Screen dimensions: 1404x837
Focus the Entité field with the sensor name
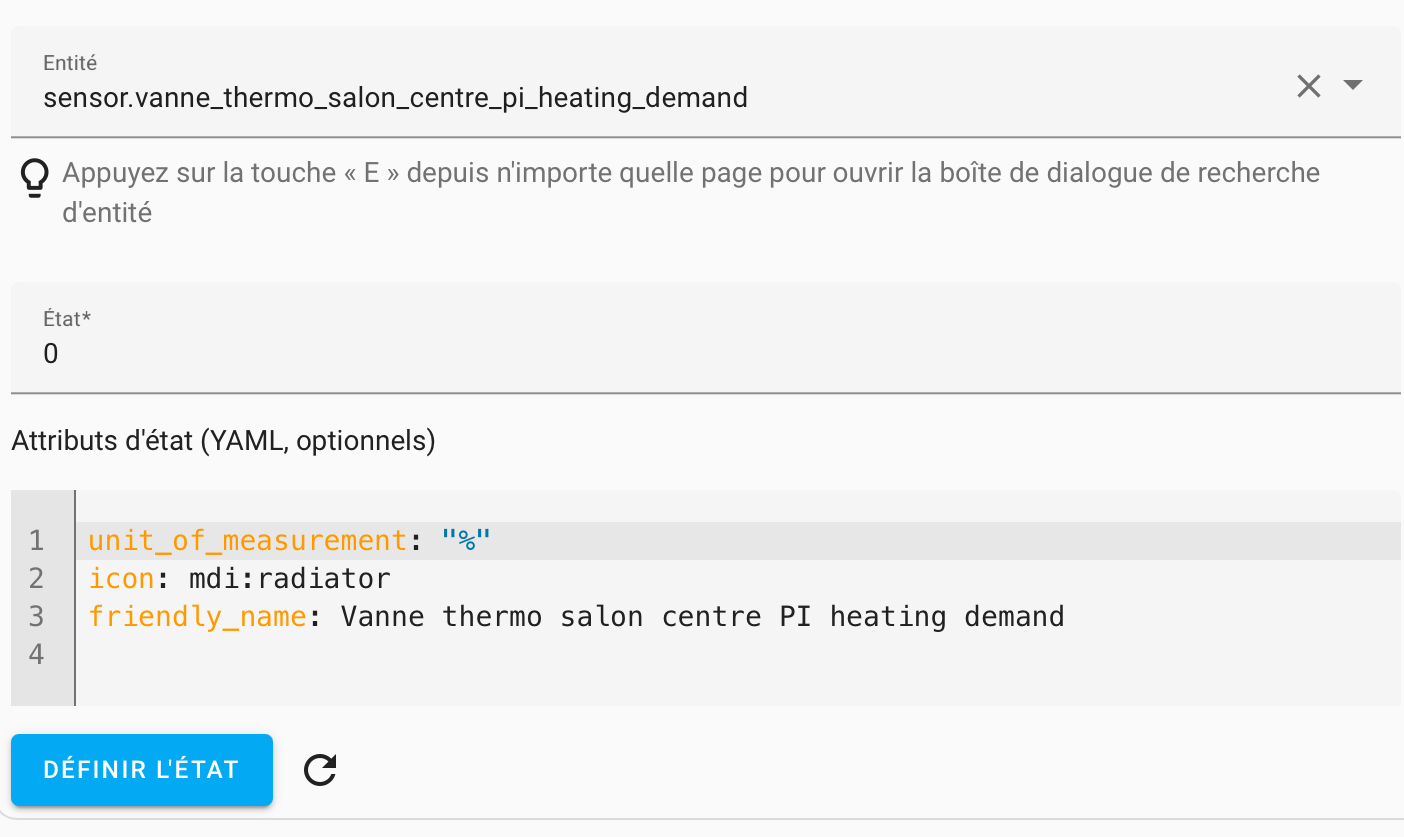coord(395,98)
